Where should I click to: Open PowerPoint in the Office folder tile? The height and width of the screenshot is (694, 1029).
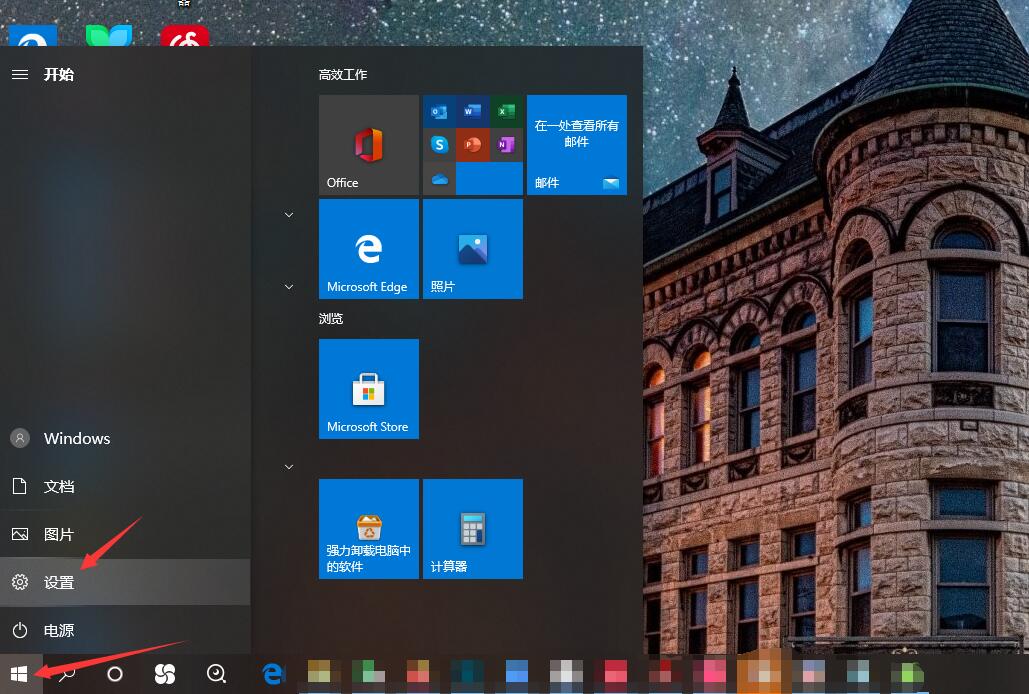pyautogui.click(x=472, y=145)
